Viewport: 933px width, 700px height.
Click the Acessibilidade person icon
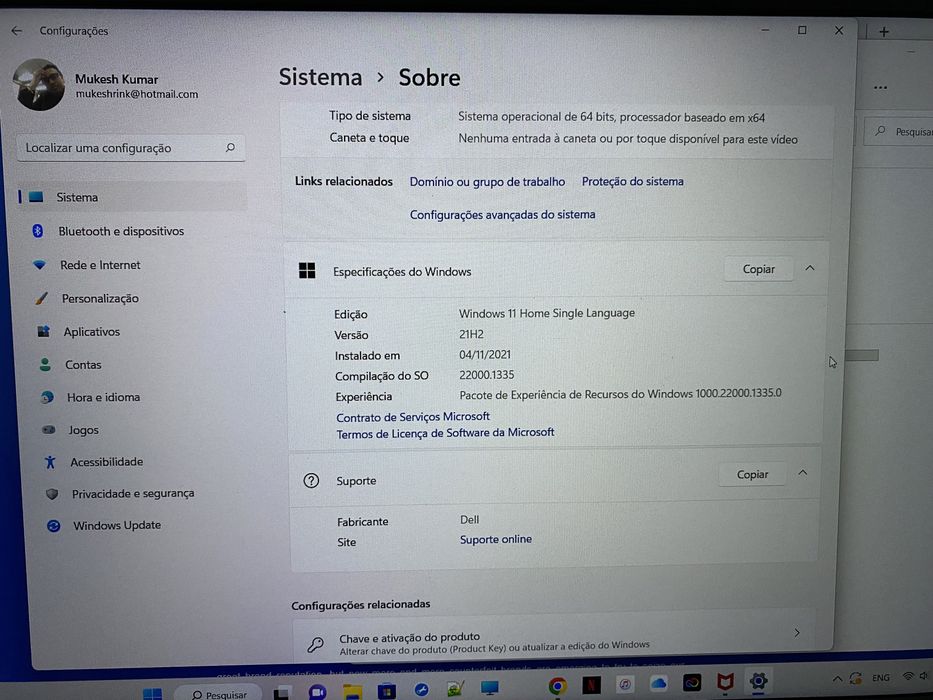[x=51, y=461]
